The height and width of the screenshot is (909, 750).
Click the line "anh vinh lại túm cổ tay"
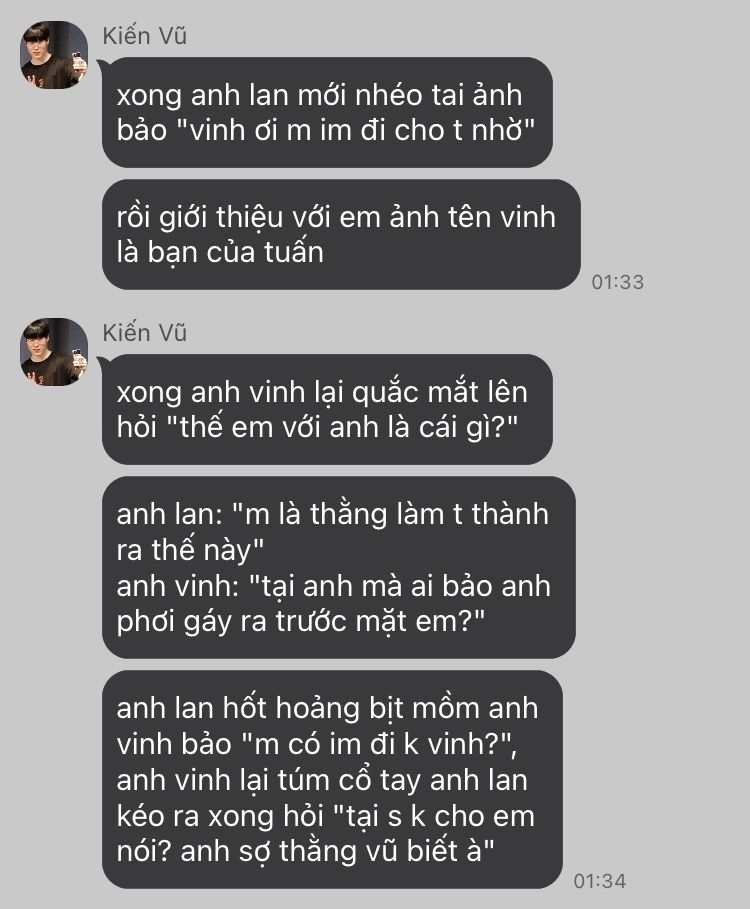[x=322, y=780]
